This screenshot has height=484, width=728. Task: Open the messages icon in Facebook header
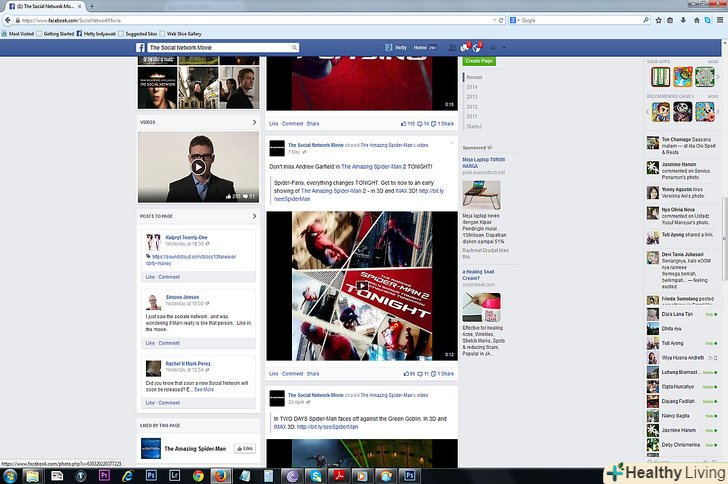[x=465, y=48]
